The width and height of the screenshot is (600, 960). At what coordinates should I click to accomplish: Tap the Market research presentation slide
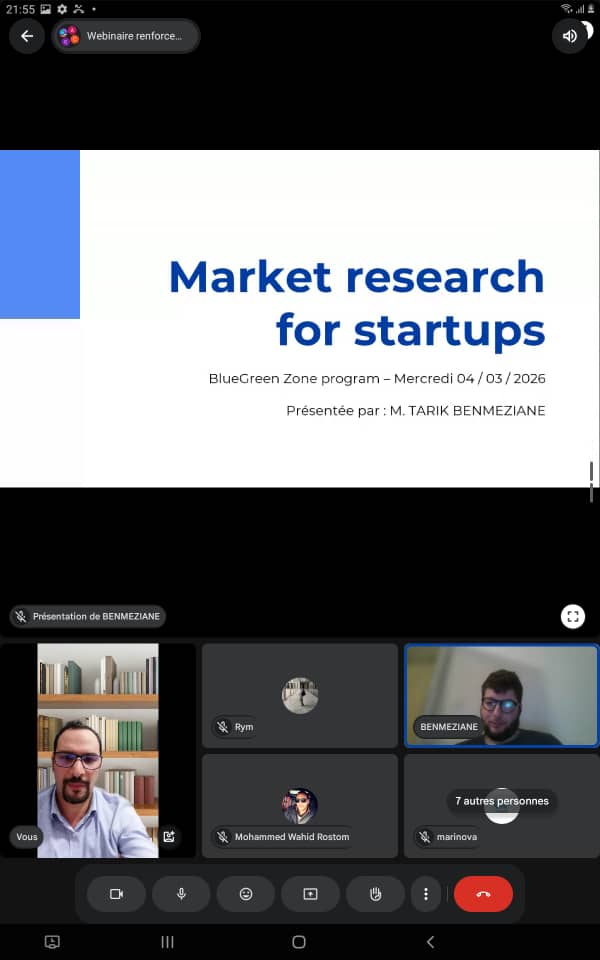tap(300, 318)
